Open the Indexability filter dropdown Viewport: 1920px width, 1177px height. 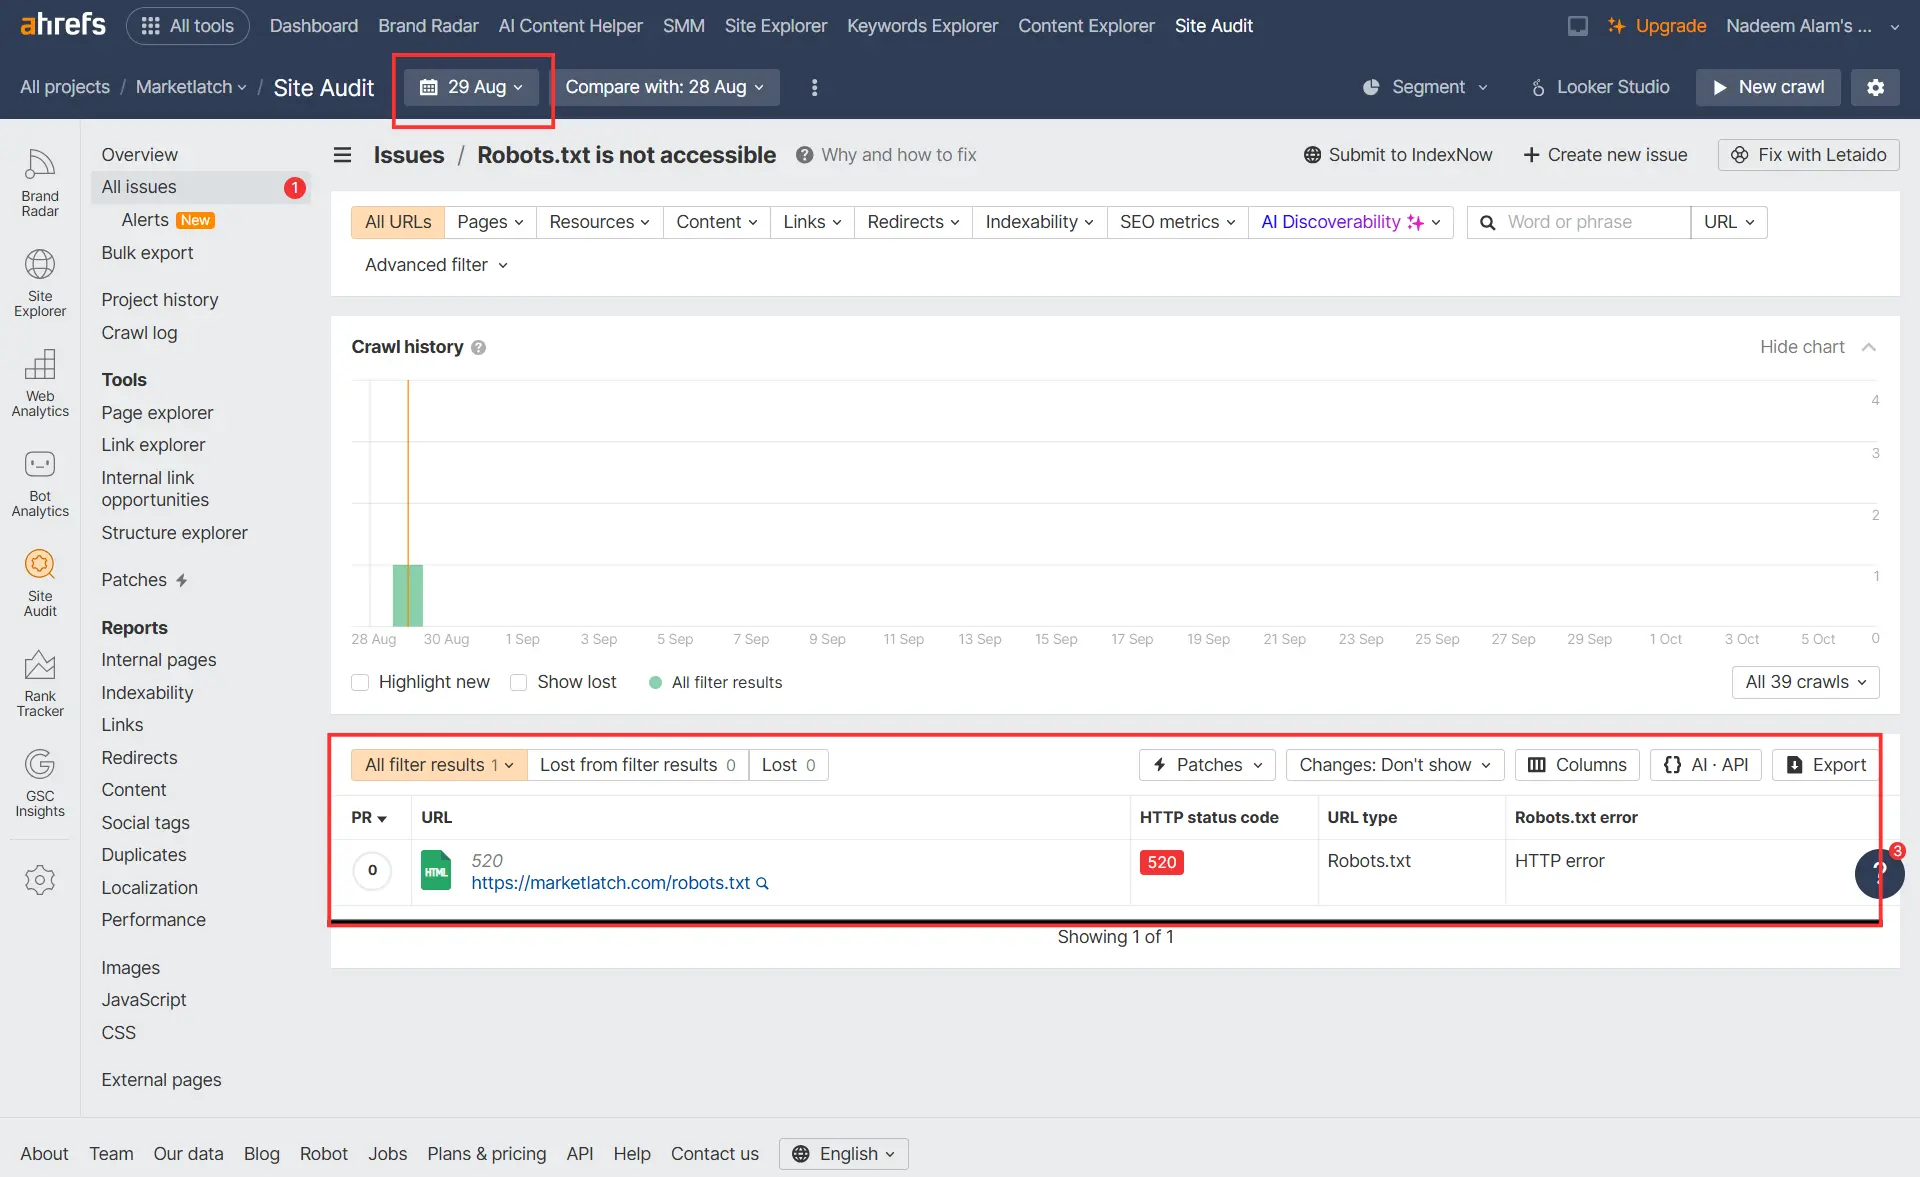pos(1039,222)
